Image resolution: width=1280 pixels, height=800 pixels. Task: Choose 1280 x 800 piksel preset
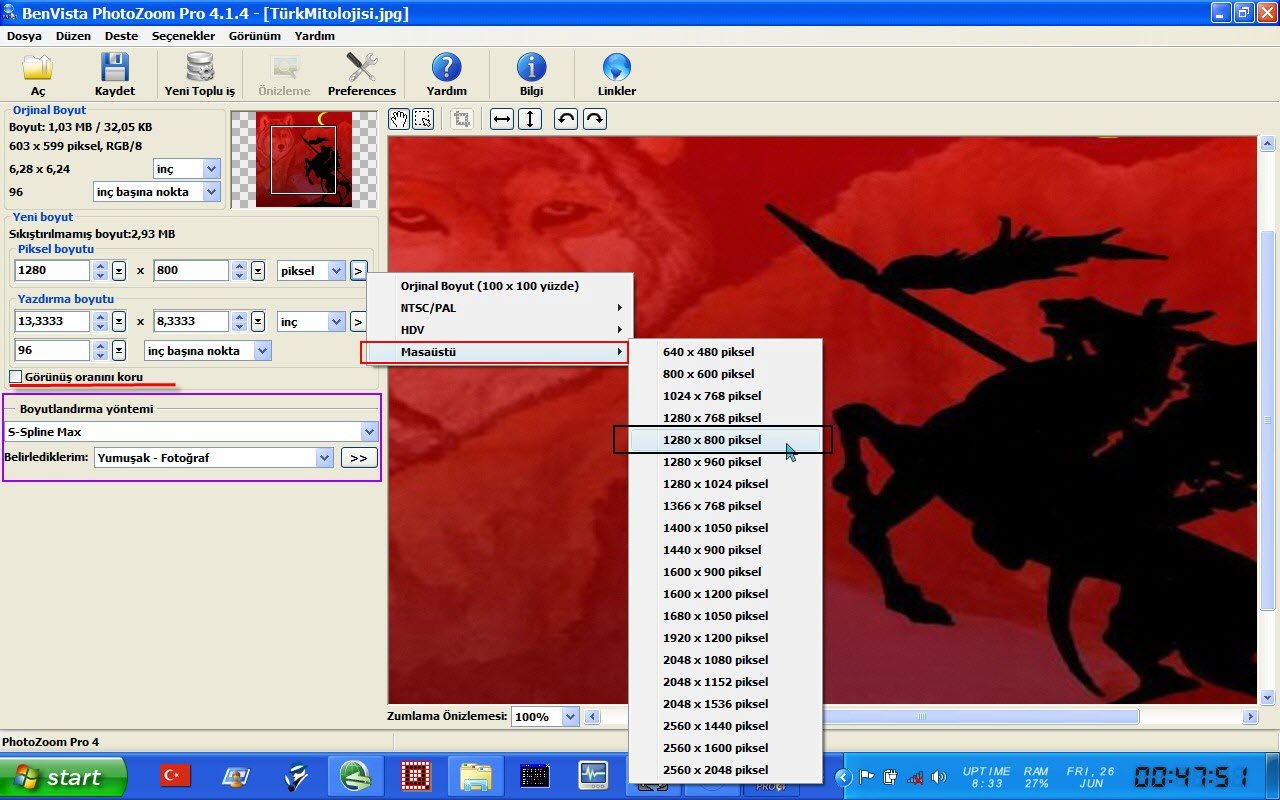coord(724,440)
